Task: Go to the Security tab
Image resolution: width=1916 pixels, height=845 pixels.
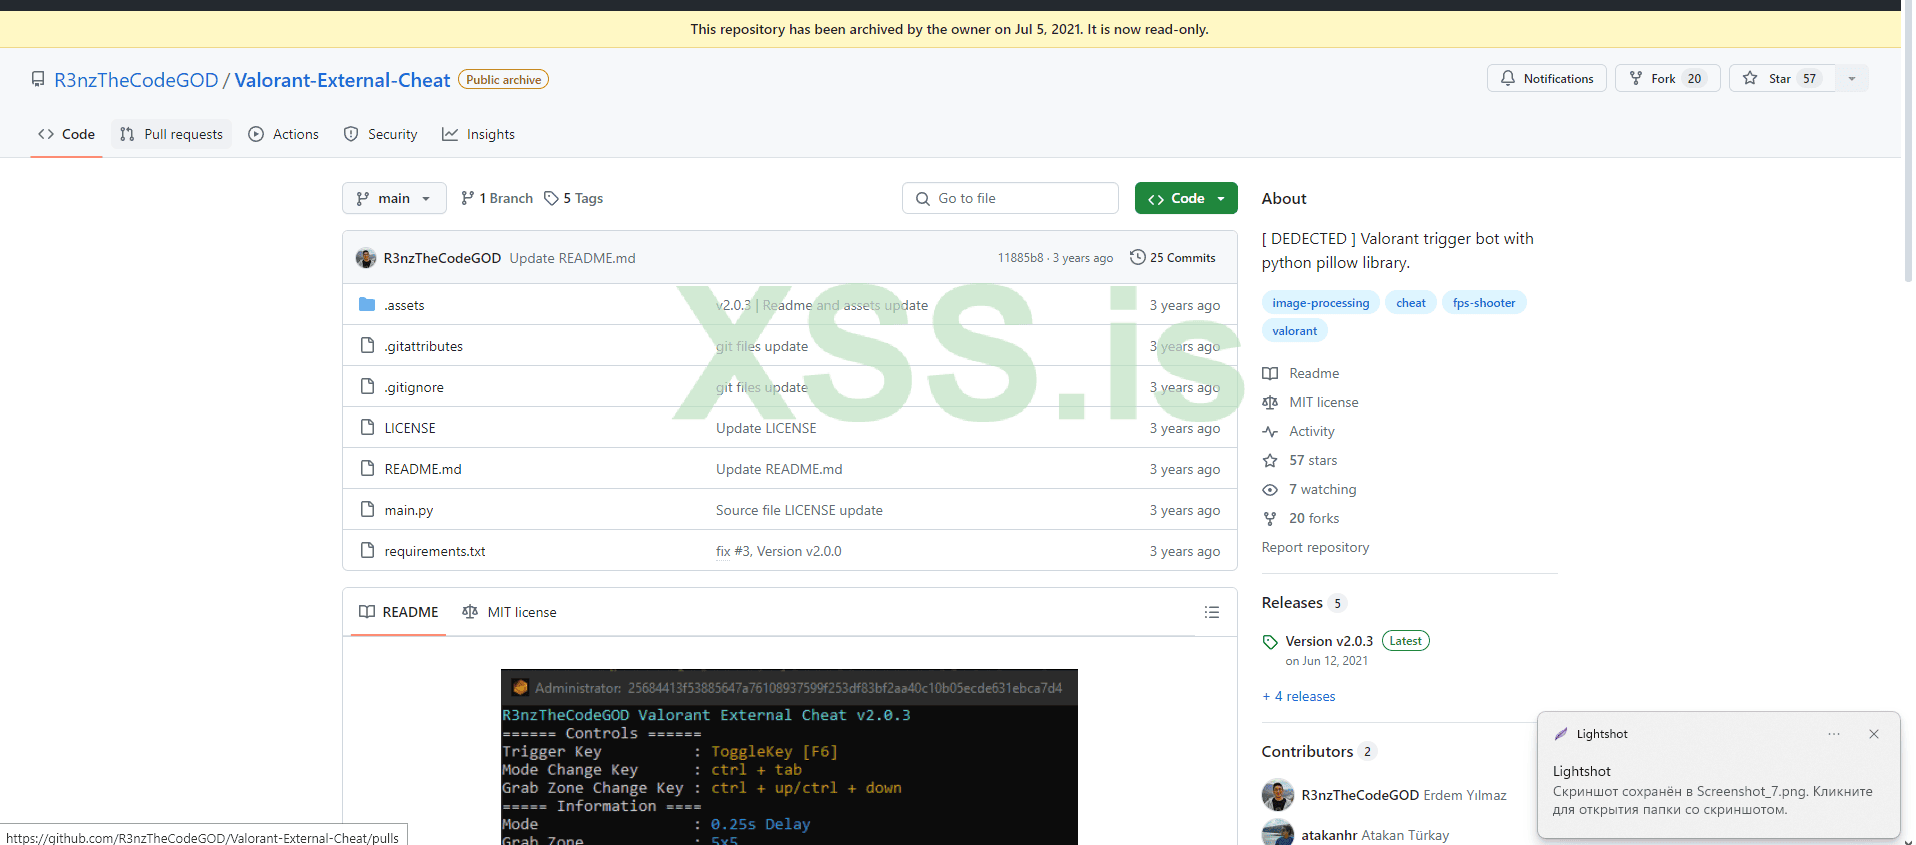Action: tap(380, 134)
